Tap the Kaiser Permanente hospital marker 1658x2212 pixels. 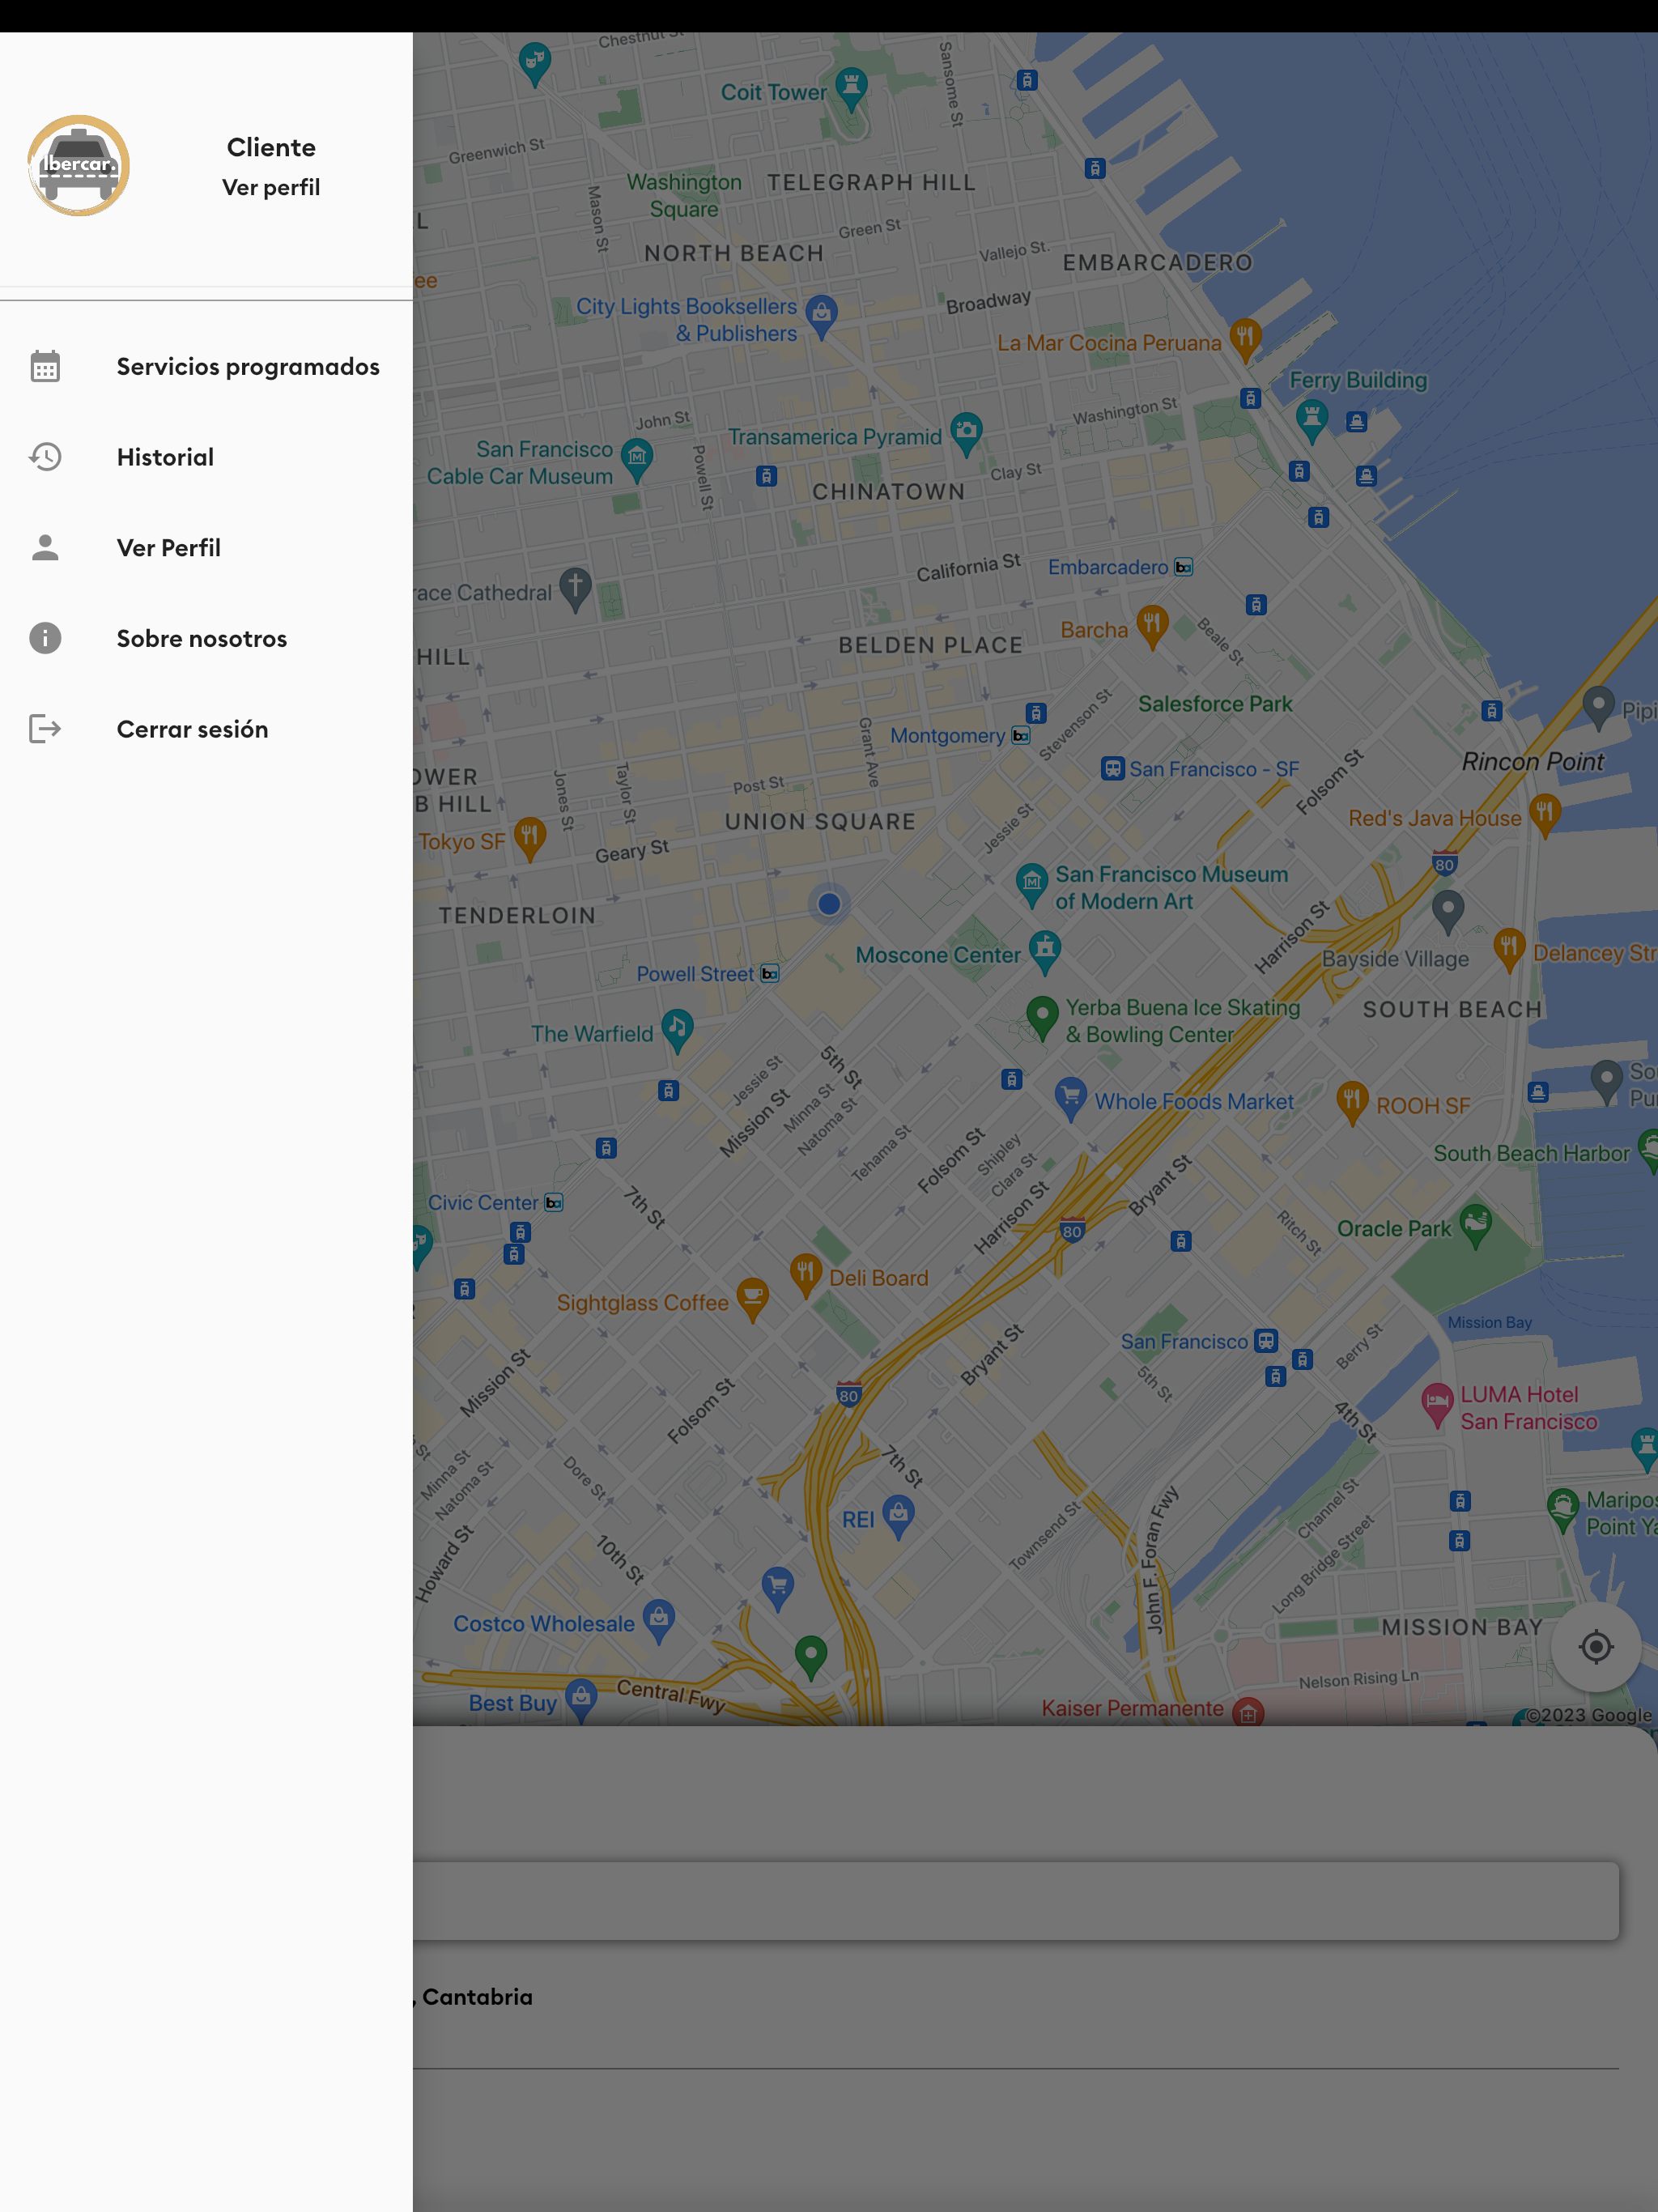point(1248,1712)
